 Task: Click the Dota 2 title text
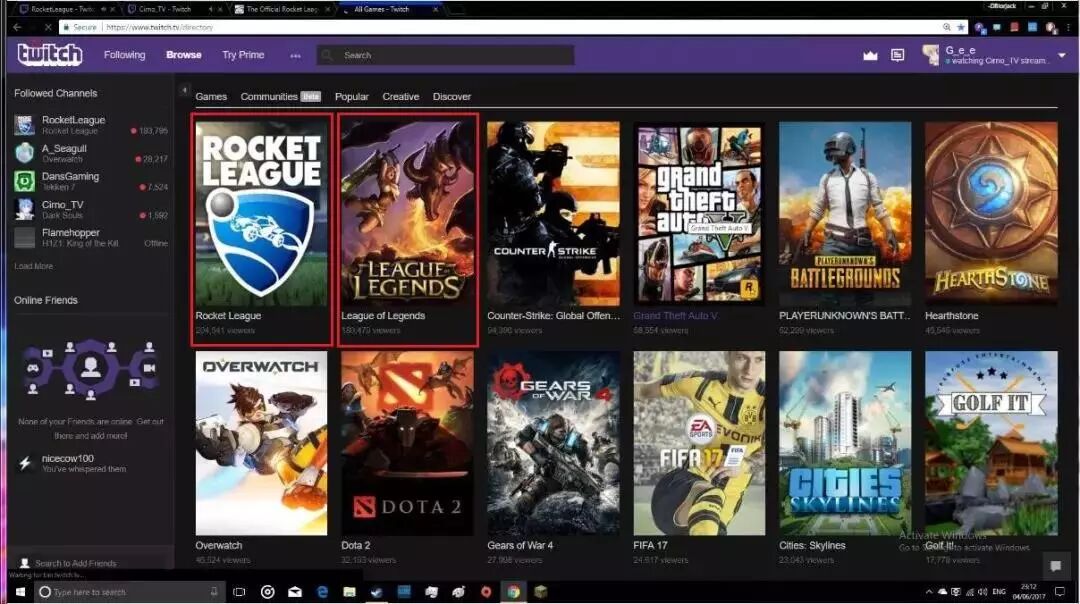(x=355, y=545)
